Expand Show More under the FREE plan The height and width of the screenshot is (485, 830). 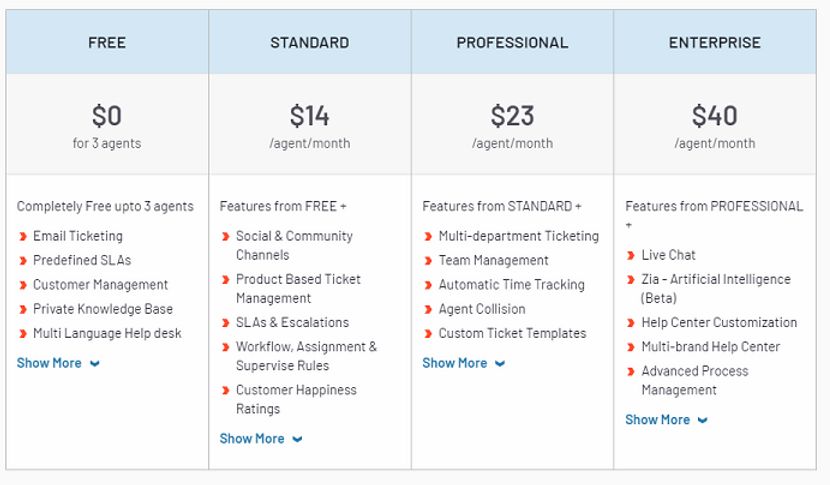click(58, 363)
